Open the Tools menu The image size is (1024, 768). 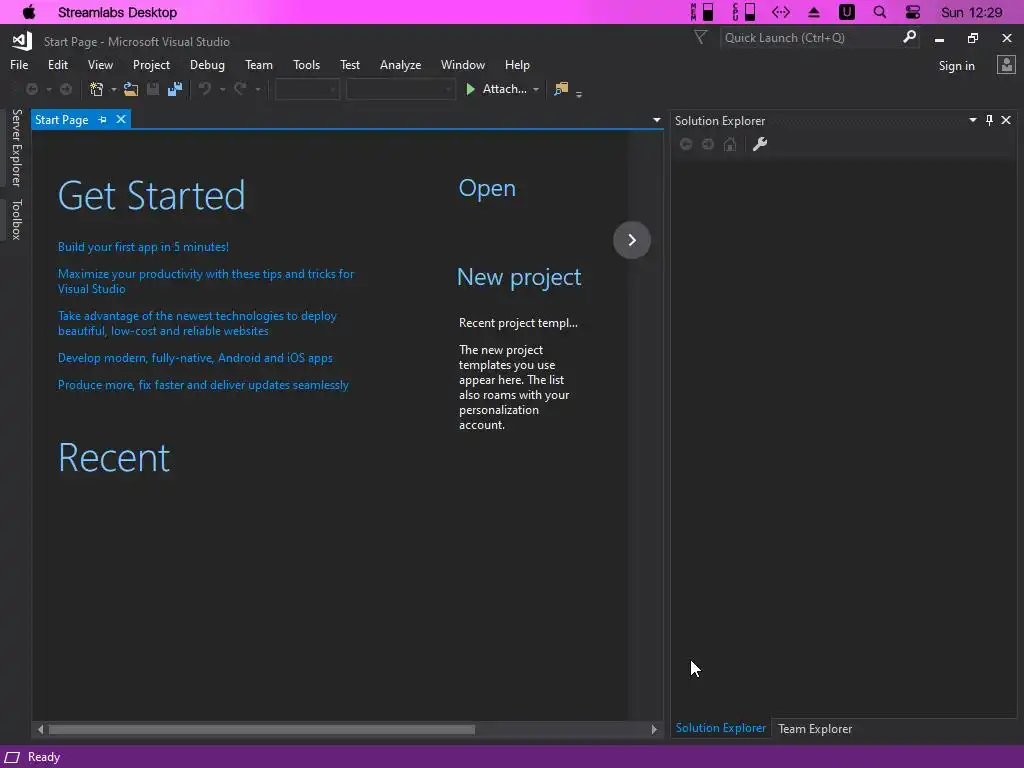tap(306, 65)
